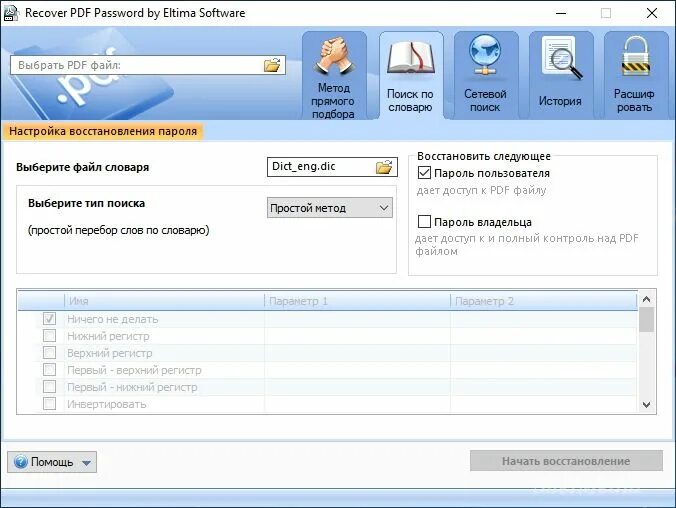Click the list scrollbar down arrow

click(x=646, y=405)
